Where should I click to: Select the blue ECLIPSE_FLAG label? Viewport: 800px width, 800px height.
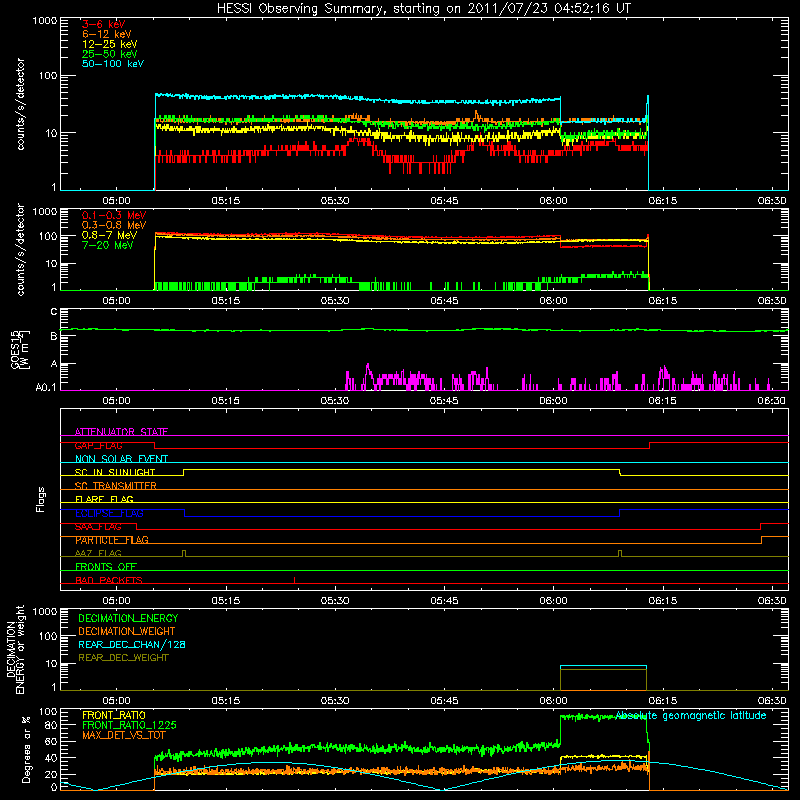(x=109, y=513)
